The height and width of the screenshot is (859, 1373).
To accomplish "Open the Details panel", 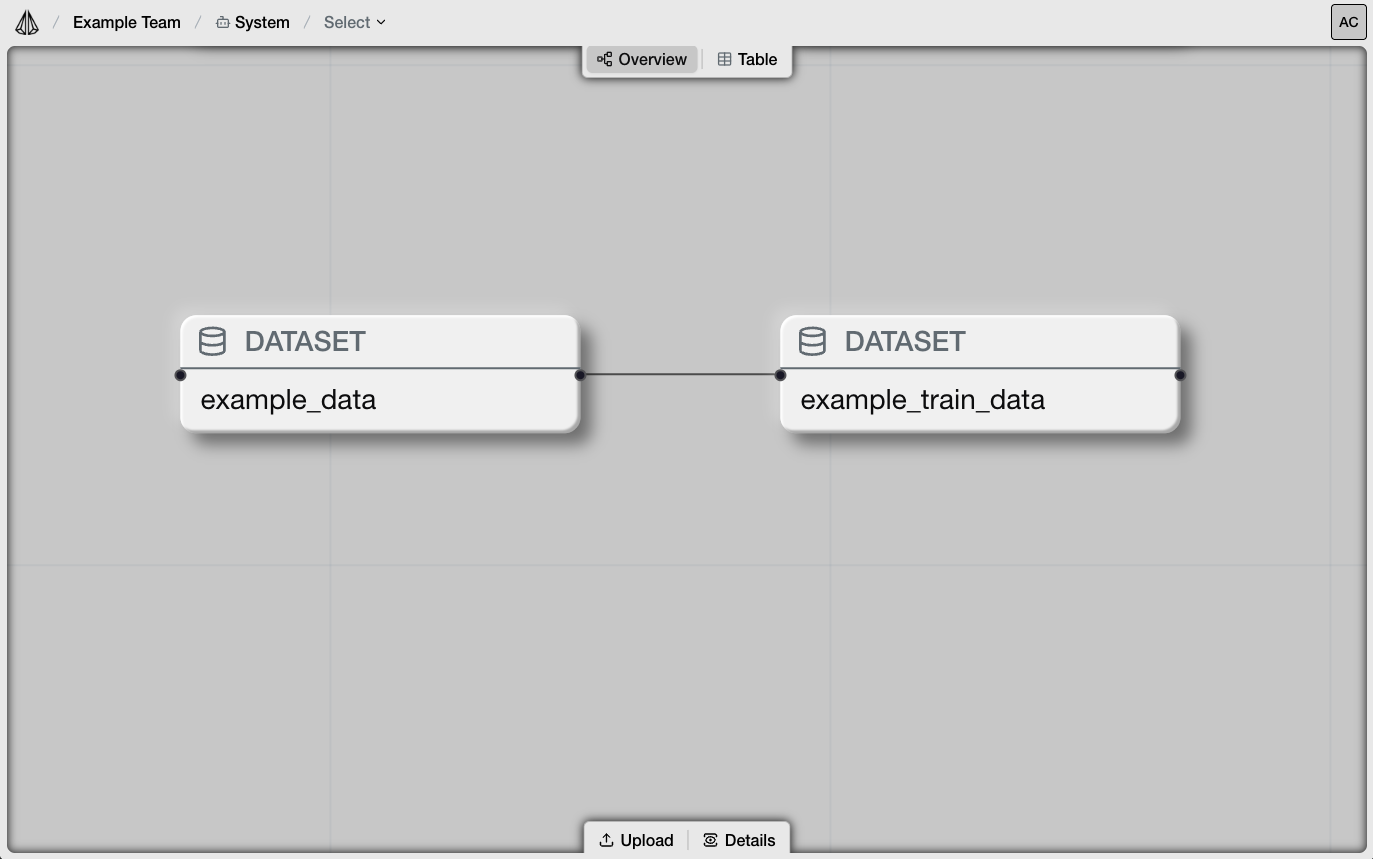I will 740,840.
